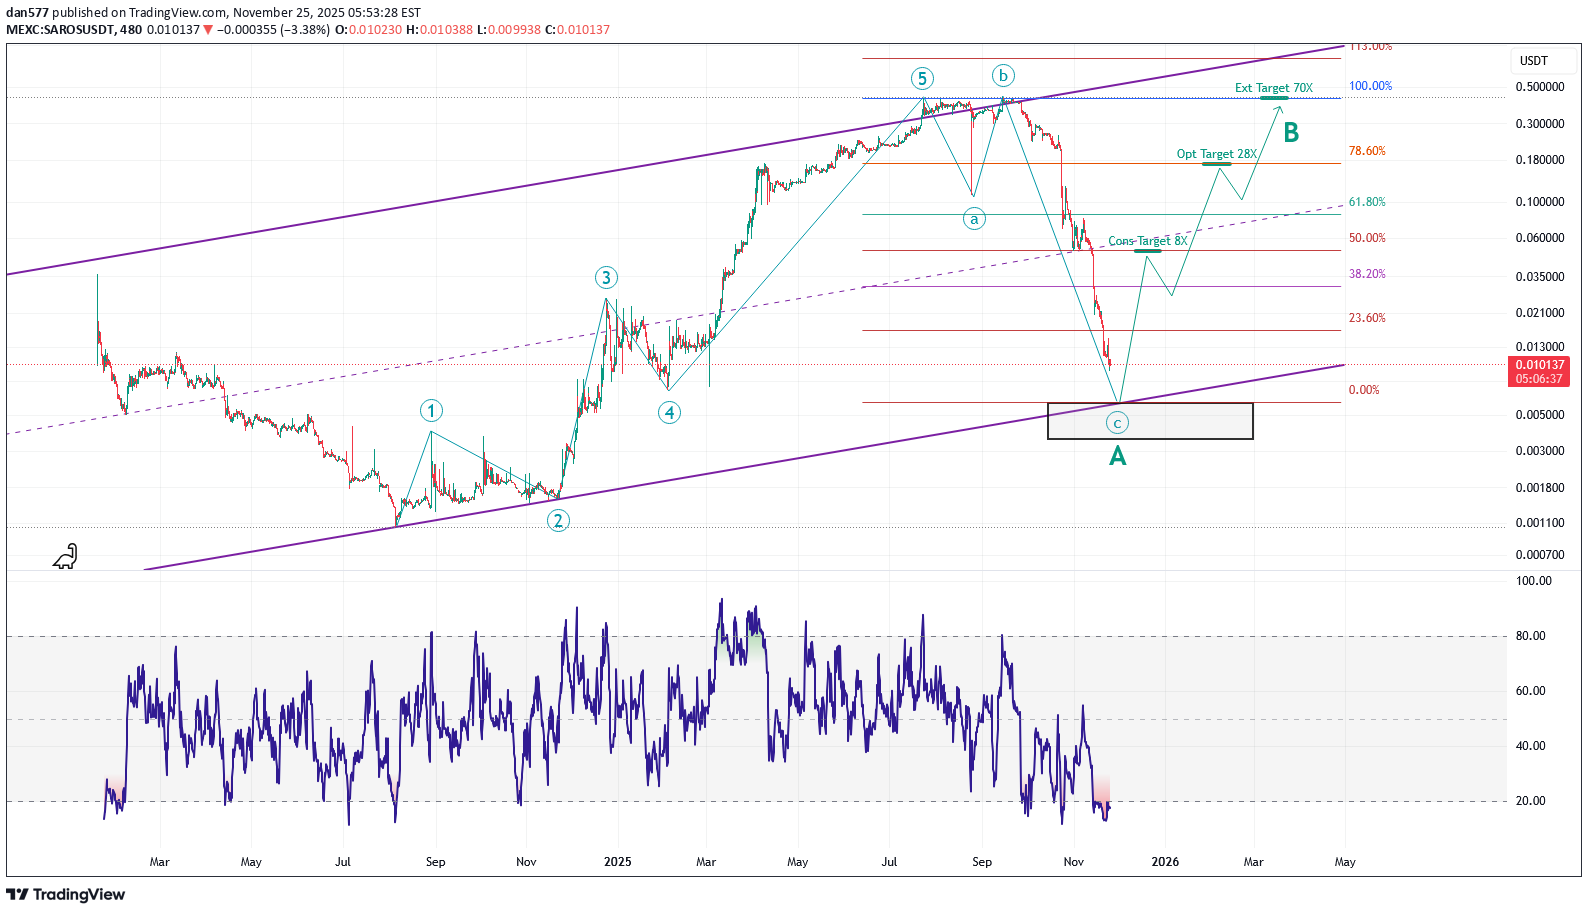Viewport: 1588px width, 913px height.
Task: Click the 'Ext Target 70X' label
Action: [1273, 88]
